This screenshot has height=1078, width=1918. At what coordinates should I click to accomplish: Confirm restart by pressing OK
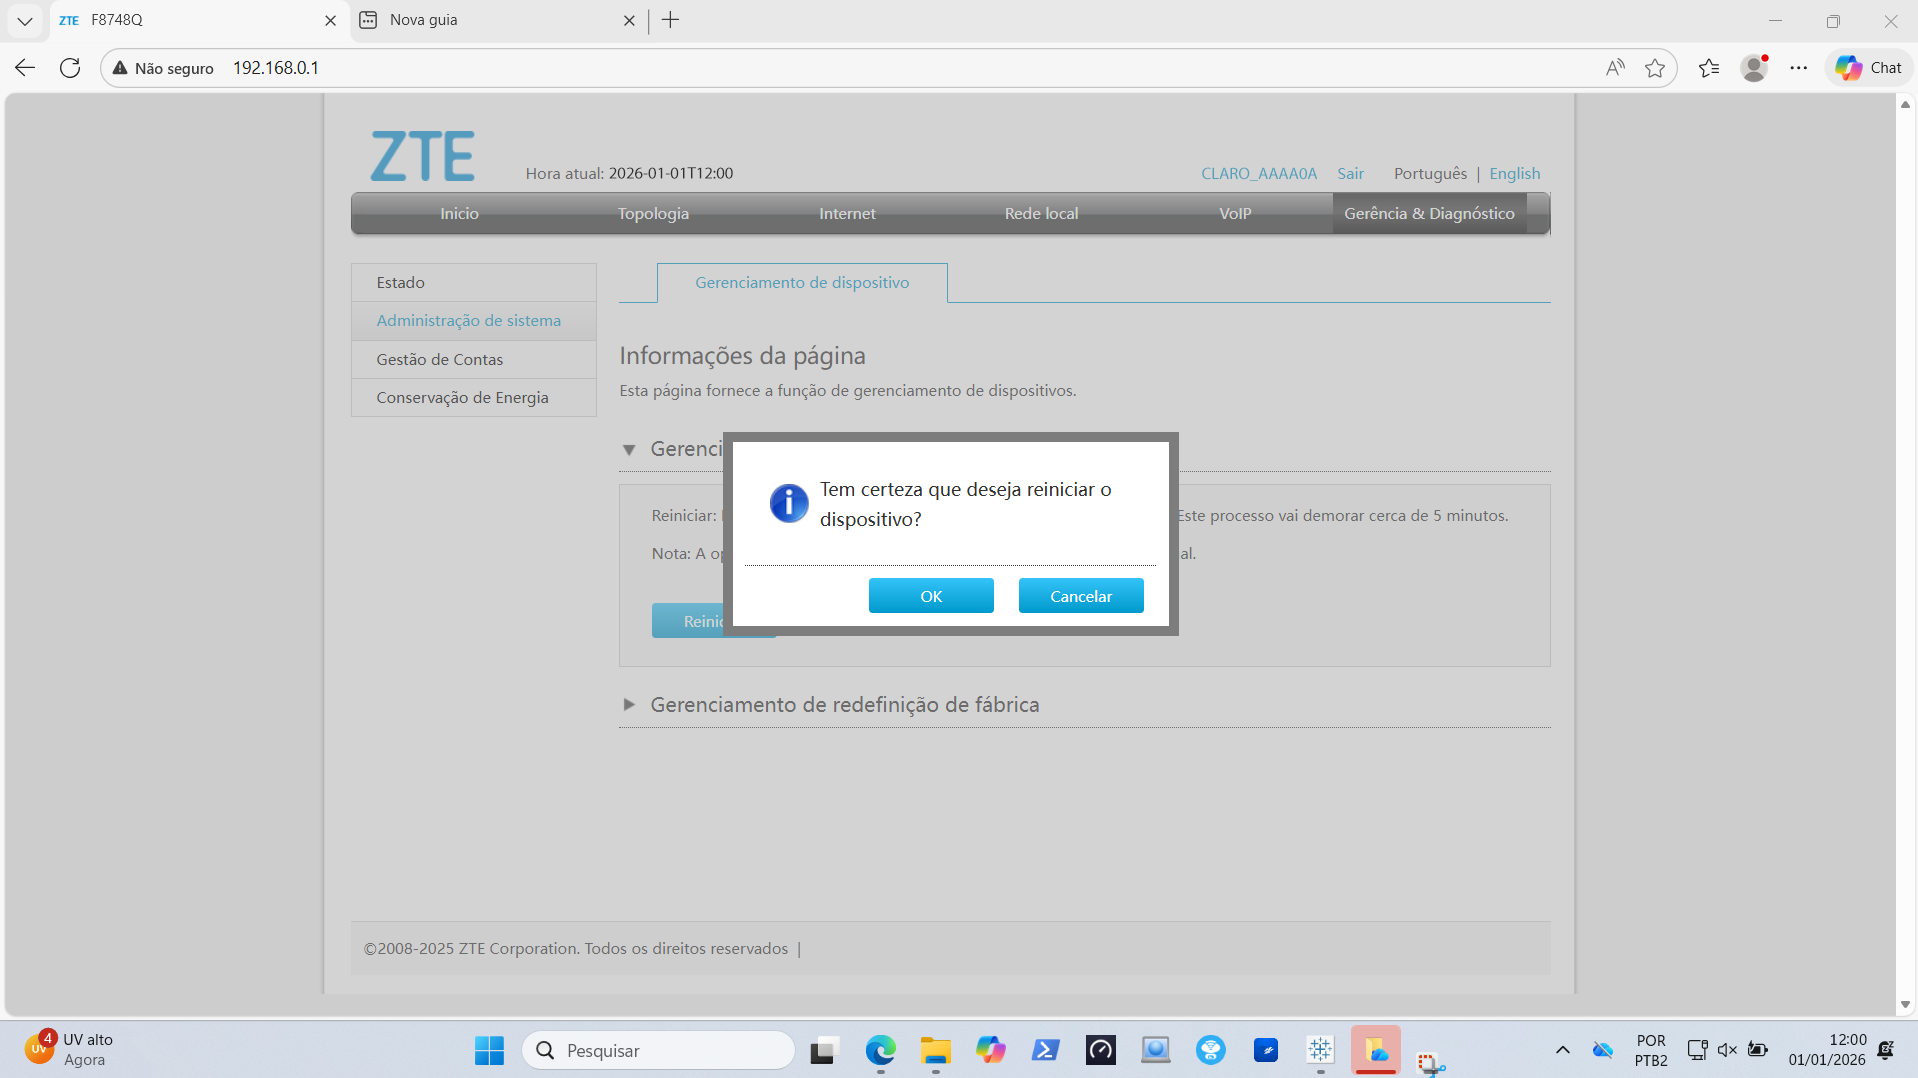(930, 595)
